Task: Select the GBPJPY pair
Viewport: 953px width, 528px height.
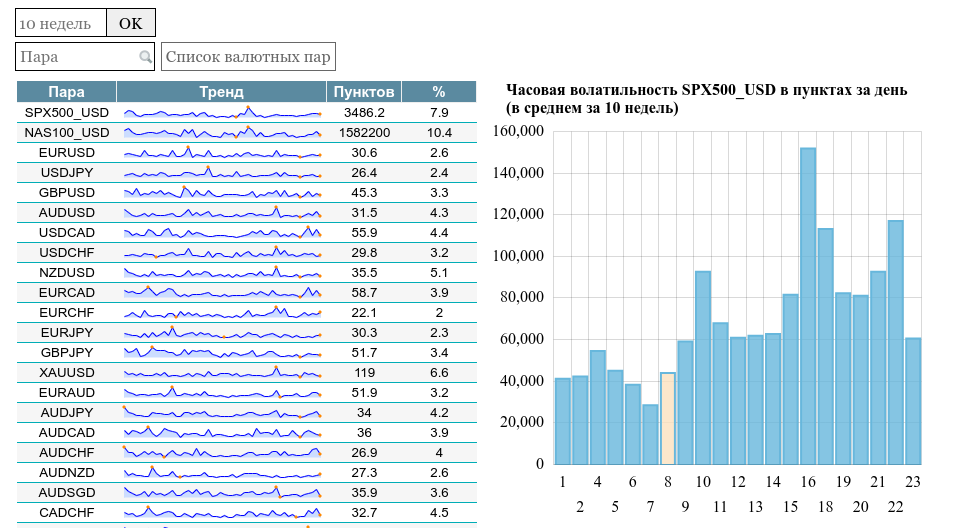Action: click(x=67, y=353)
